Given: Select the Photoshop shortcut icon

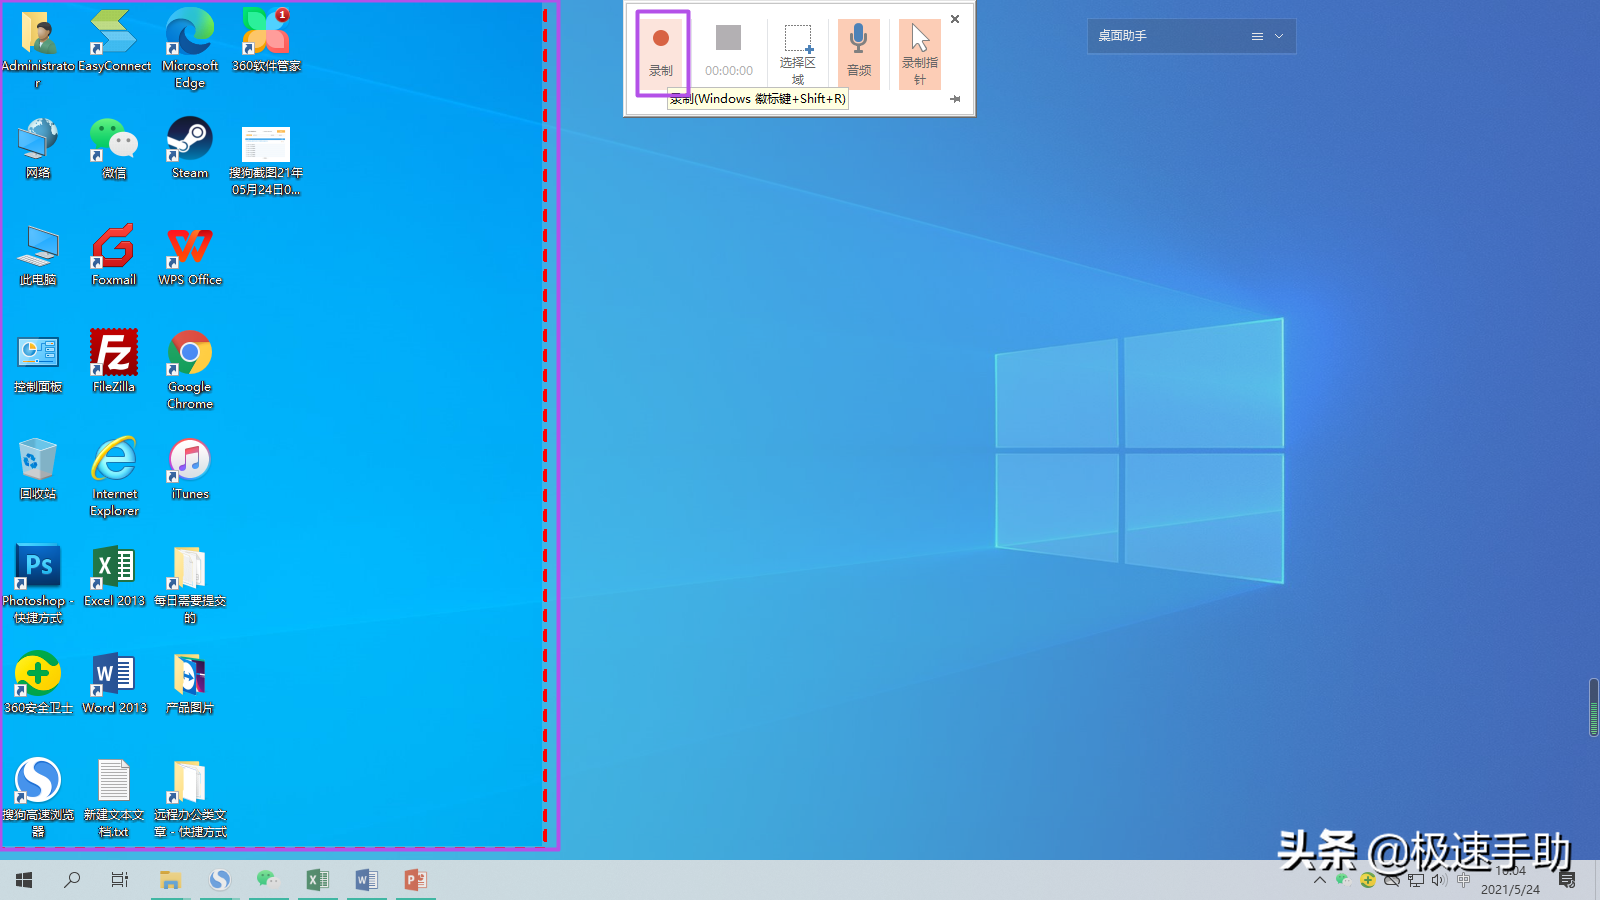Looking at the screenshot, I should (38, 583).
